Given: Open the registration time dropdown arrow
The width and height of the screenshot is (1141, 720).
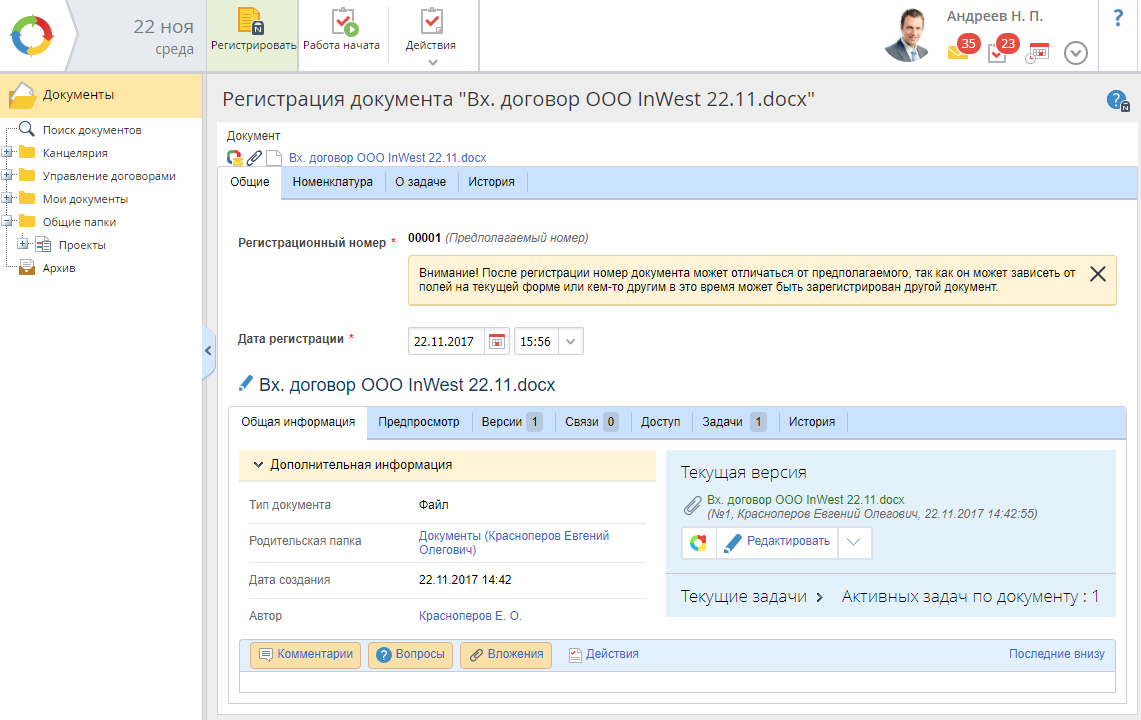Looking at the screenshot, I should point(570,341).
